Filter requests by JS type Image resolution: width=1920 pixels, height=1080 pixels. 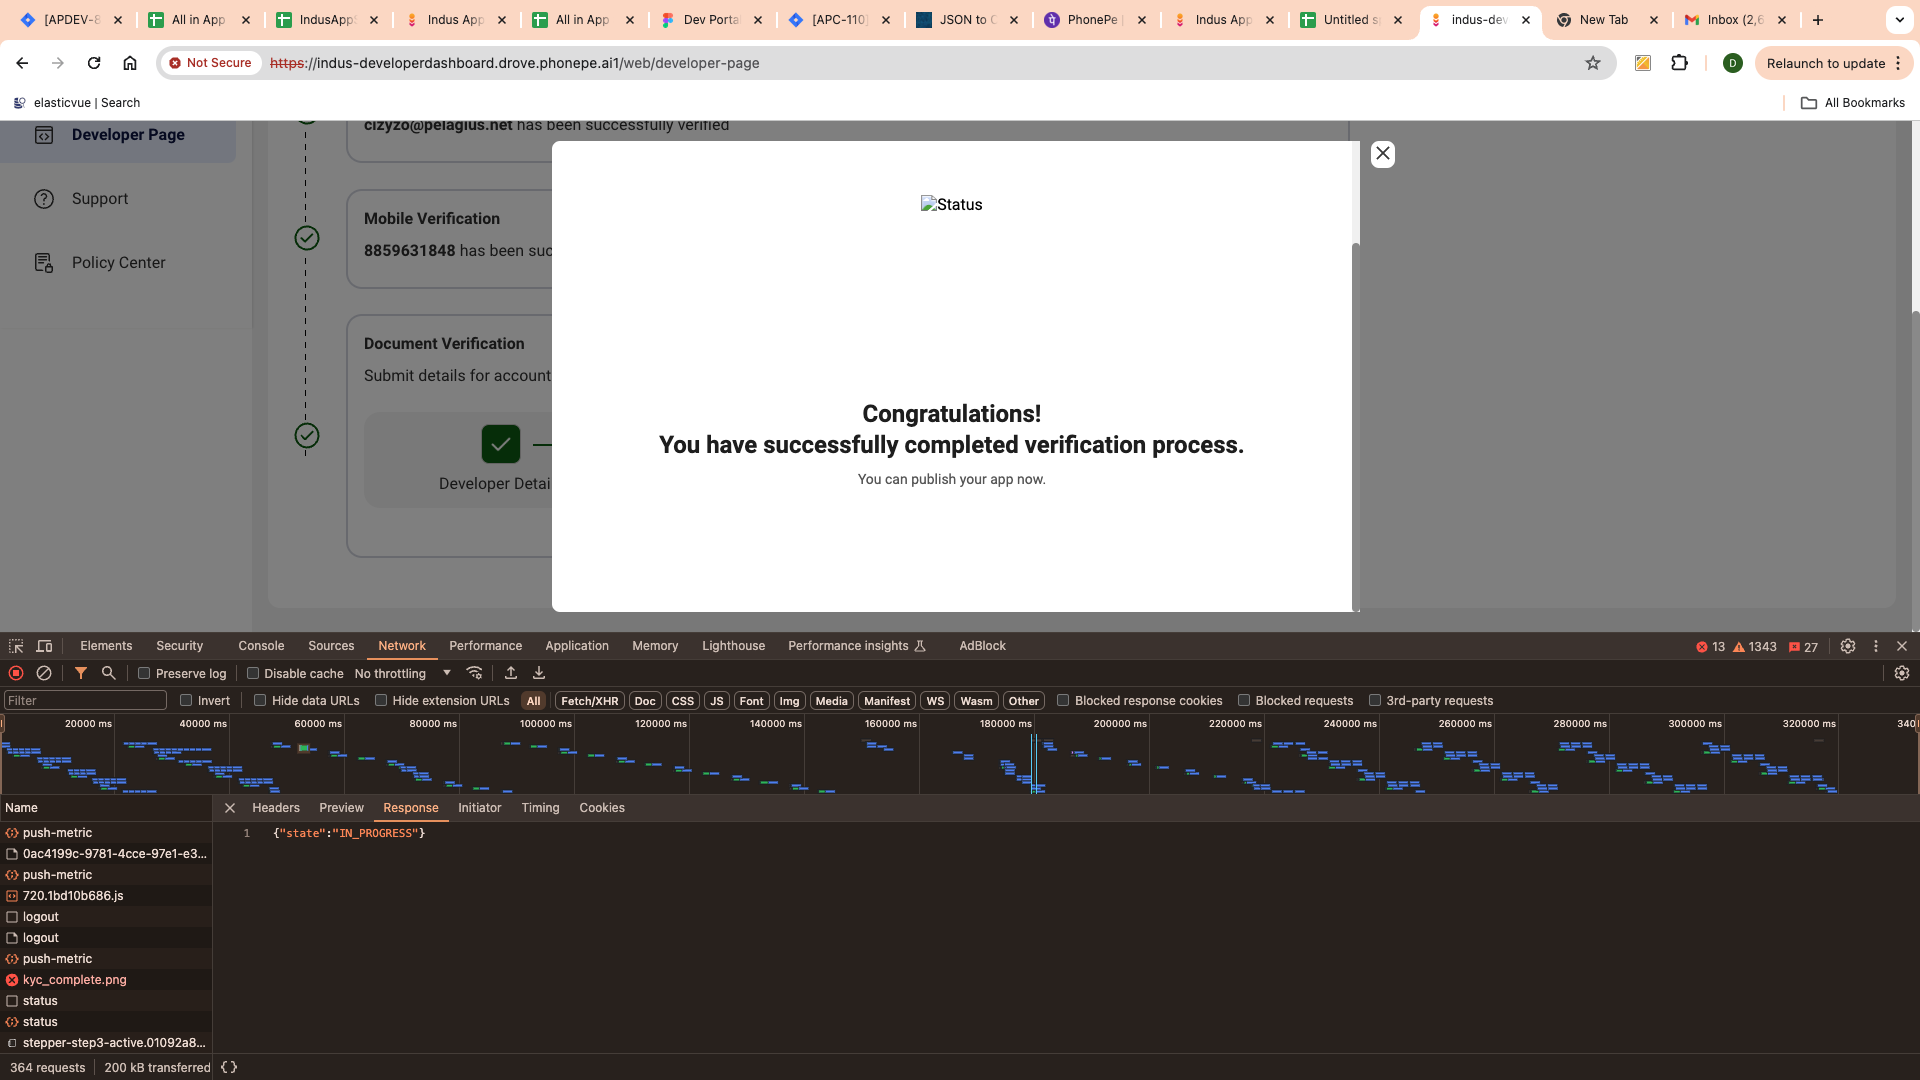coord(717,701)
